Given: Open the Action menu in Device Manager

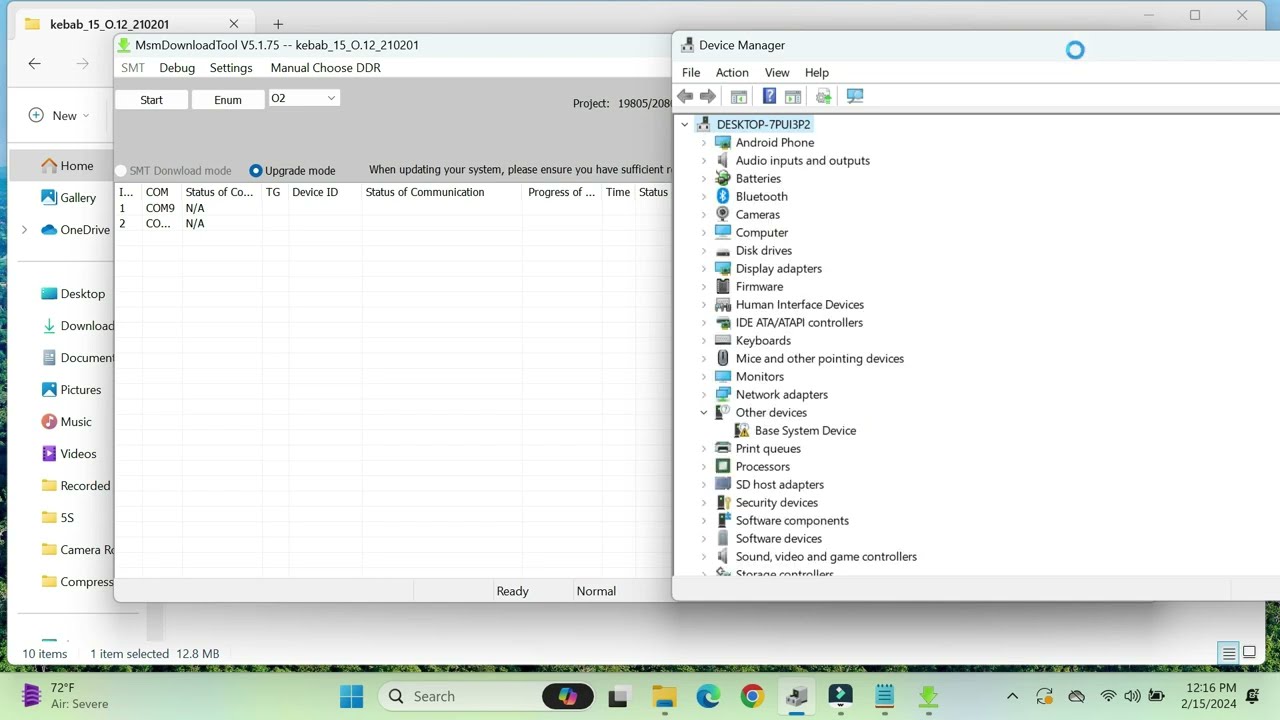Looking at the screenshot, I should [732, 72].
